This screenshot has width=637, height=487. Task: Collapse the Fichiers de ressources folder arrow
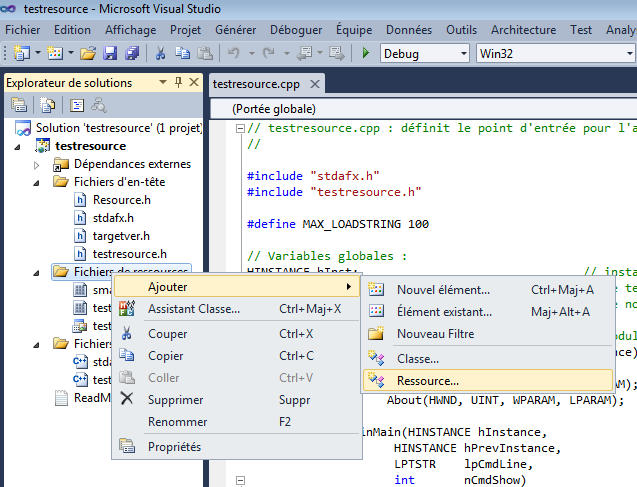tap(37, 273)
